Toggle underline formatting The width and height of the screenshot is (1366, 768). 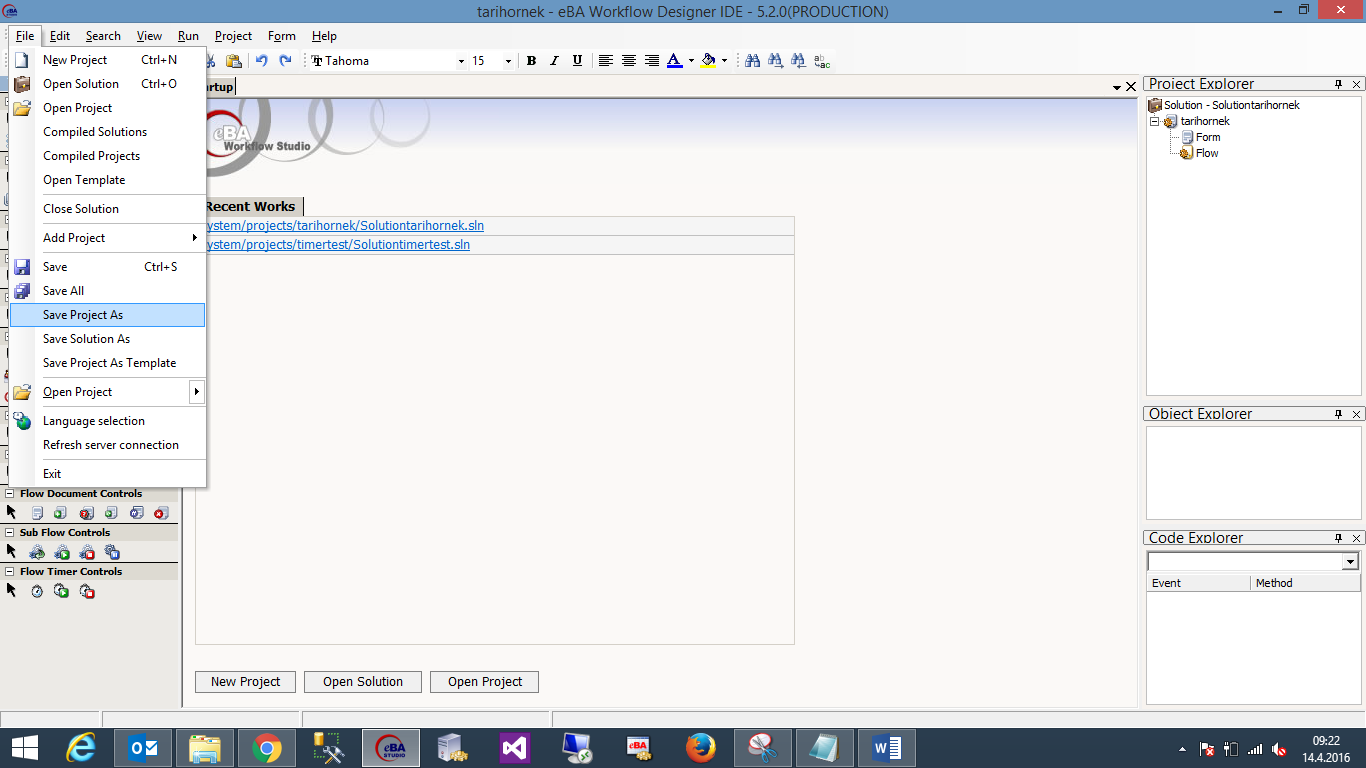click(577, 61)
